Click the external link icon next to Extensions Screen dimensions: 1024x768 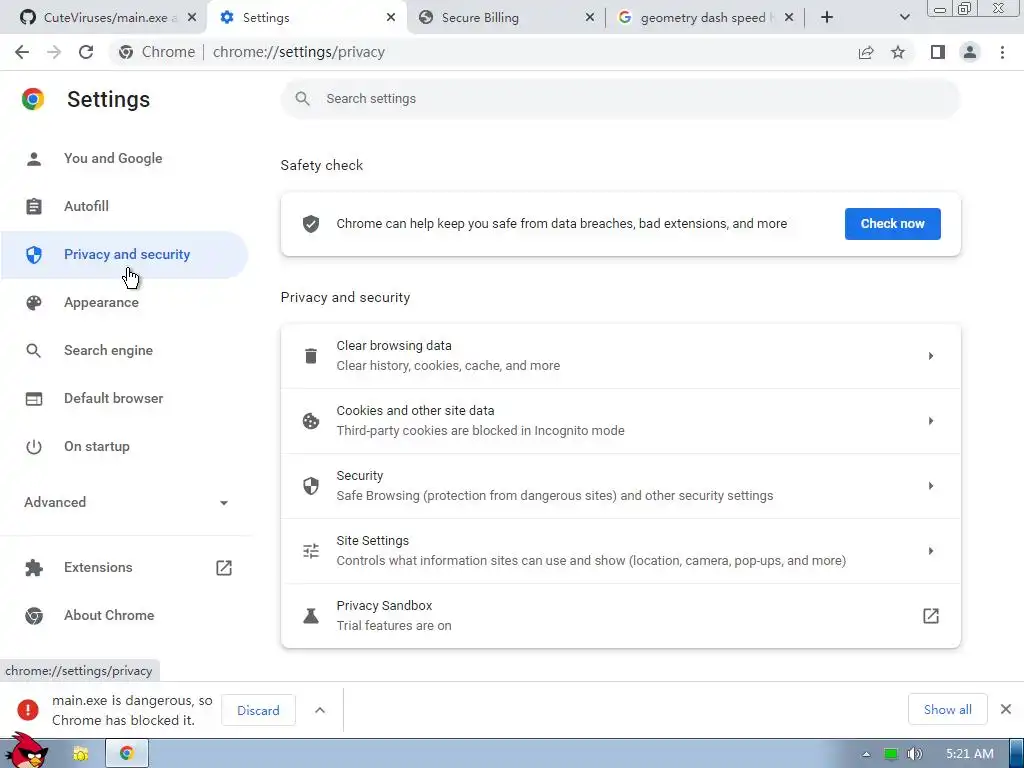(224, 568)
